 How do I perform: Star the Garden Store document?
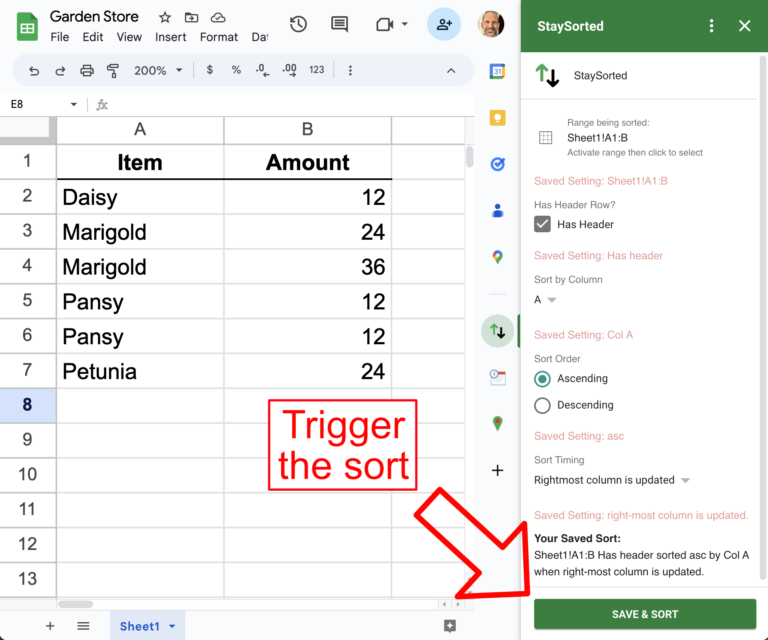[165, 18]
